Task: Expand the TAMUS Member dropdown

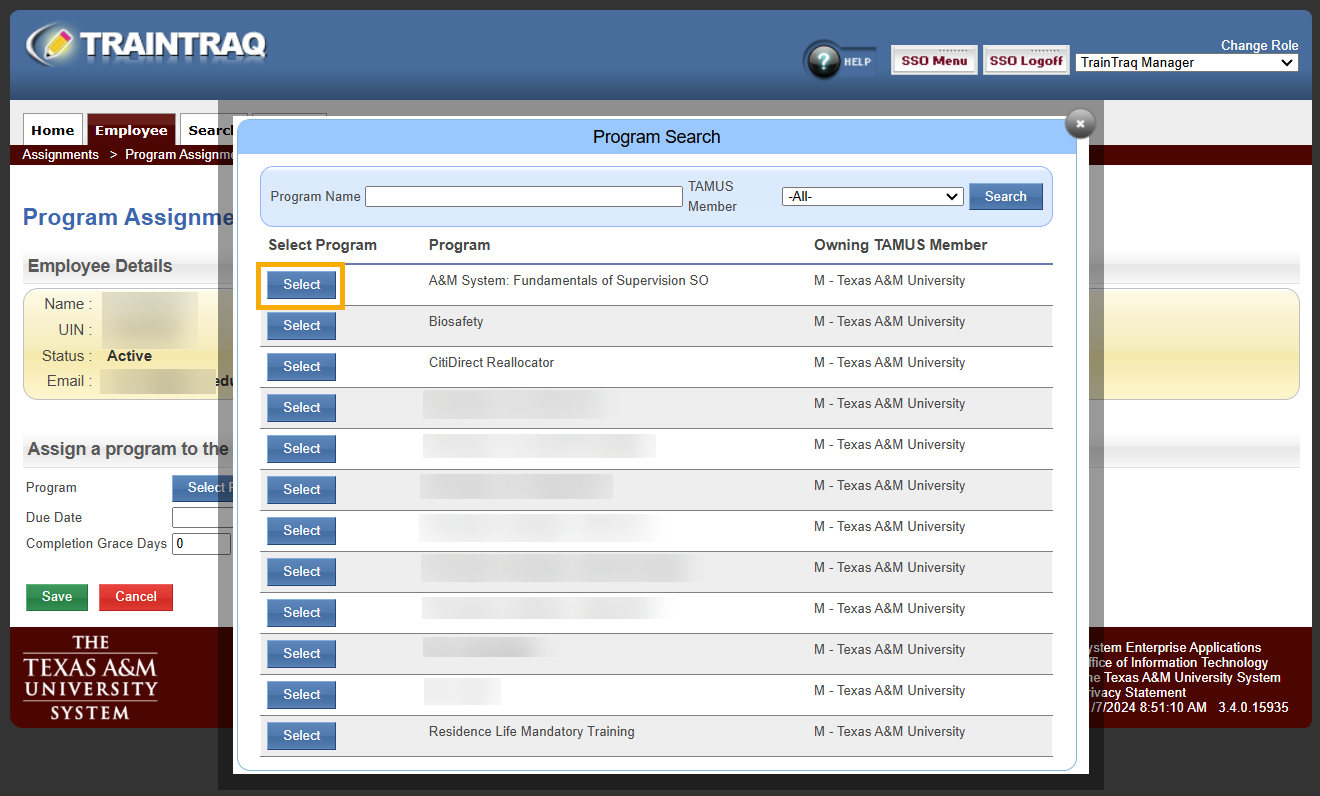Action: pyautogui.click(x=872, y=197)
